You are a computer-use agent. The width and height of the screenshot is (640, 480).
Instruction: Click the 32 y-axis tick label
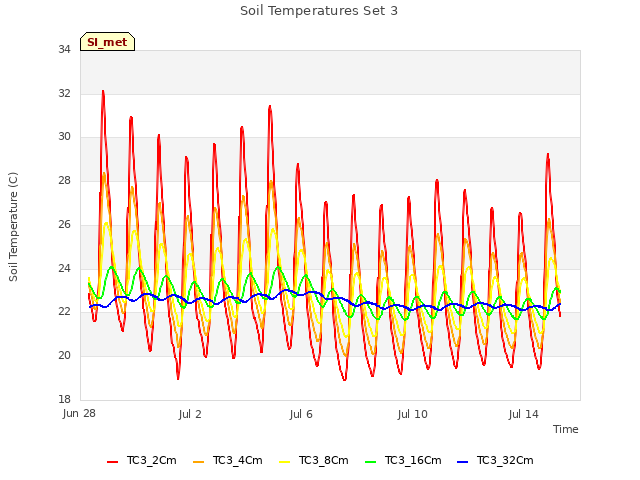(x=64, y=93)
